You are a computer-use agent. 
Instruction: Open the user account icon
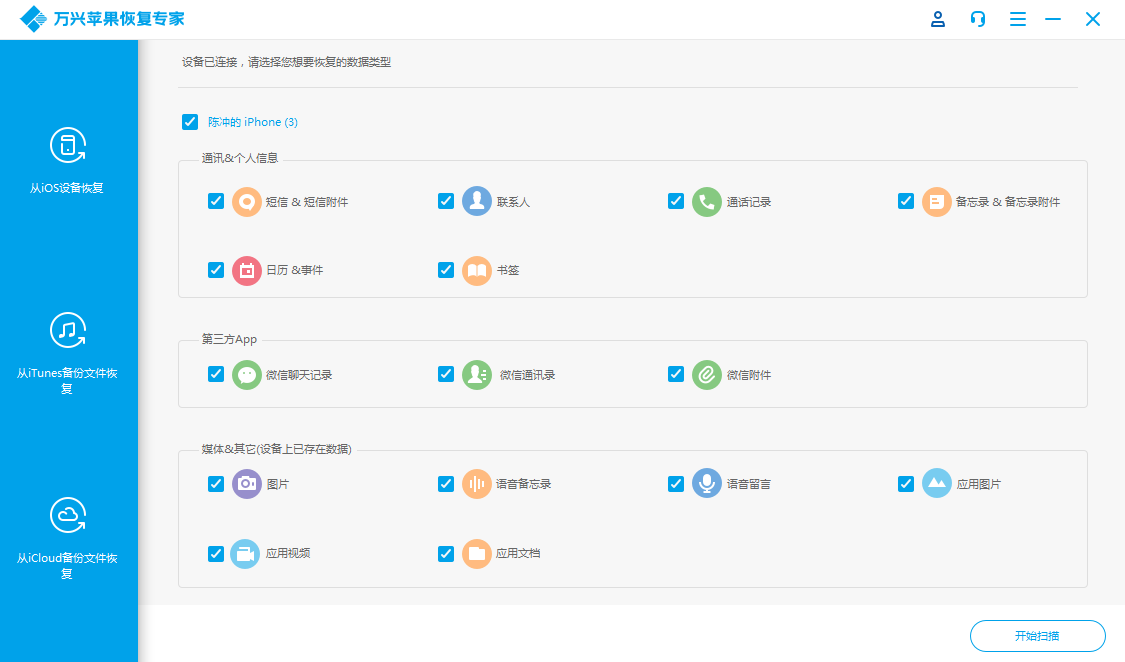coord(938,19)
